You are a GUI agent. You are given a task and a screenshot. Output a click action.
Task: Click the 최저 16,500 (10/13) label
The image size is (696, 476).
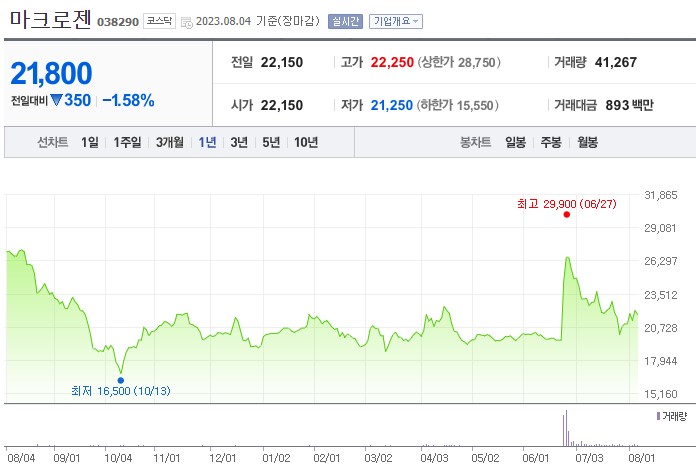pyautogui.click(x=121, y=391)
